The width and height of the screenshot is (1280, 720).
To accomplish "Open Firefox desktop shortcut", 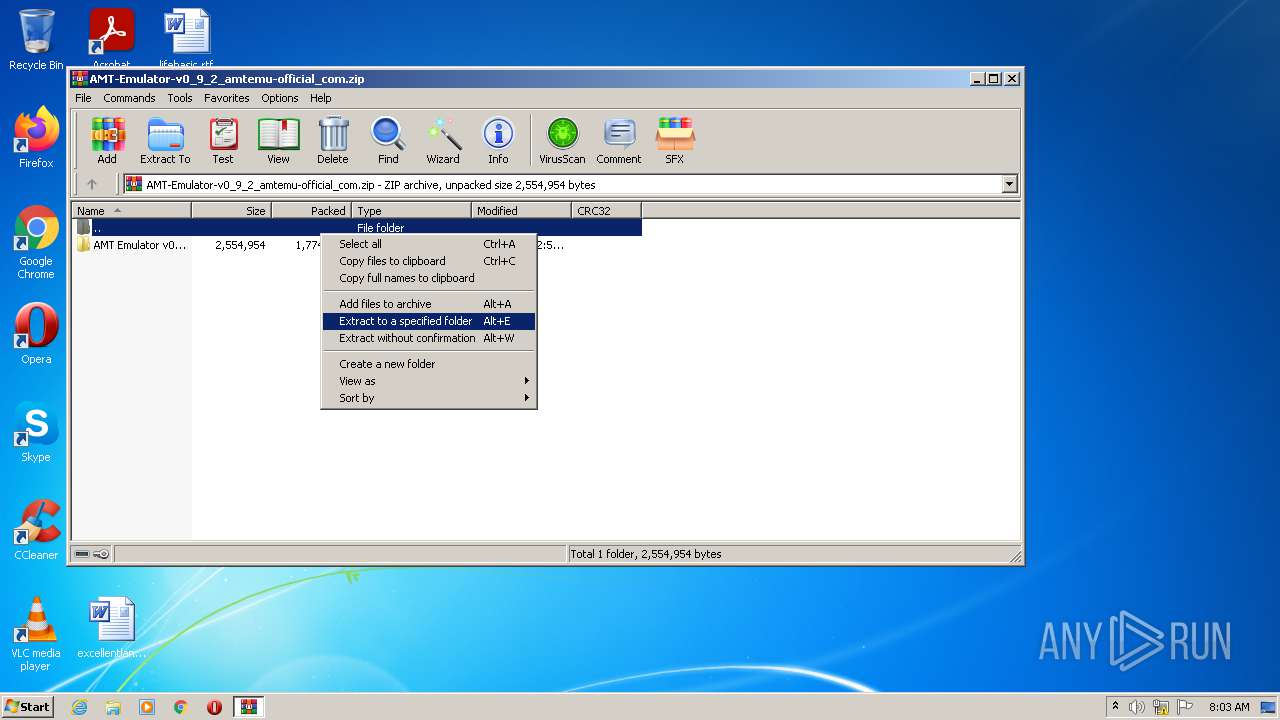I will click(x=36, y=138).
